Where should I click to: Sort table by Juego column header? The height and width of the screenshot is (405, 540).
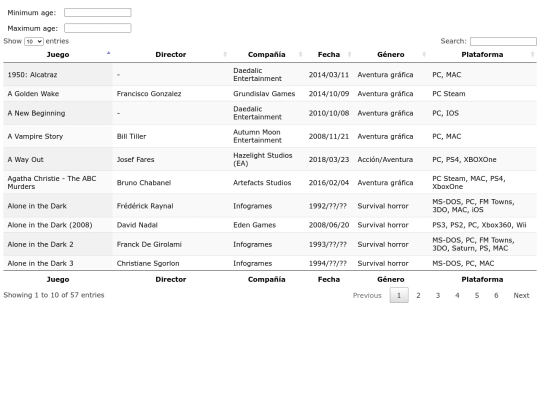(x=58, y=54)
